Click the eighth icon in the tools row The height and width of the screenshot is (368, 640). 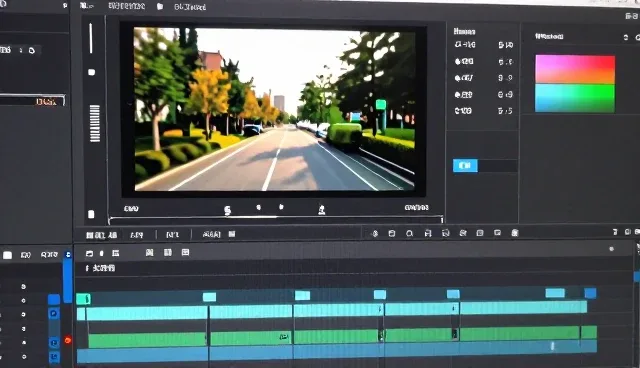(x=497, y=233)
